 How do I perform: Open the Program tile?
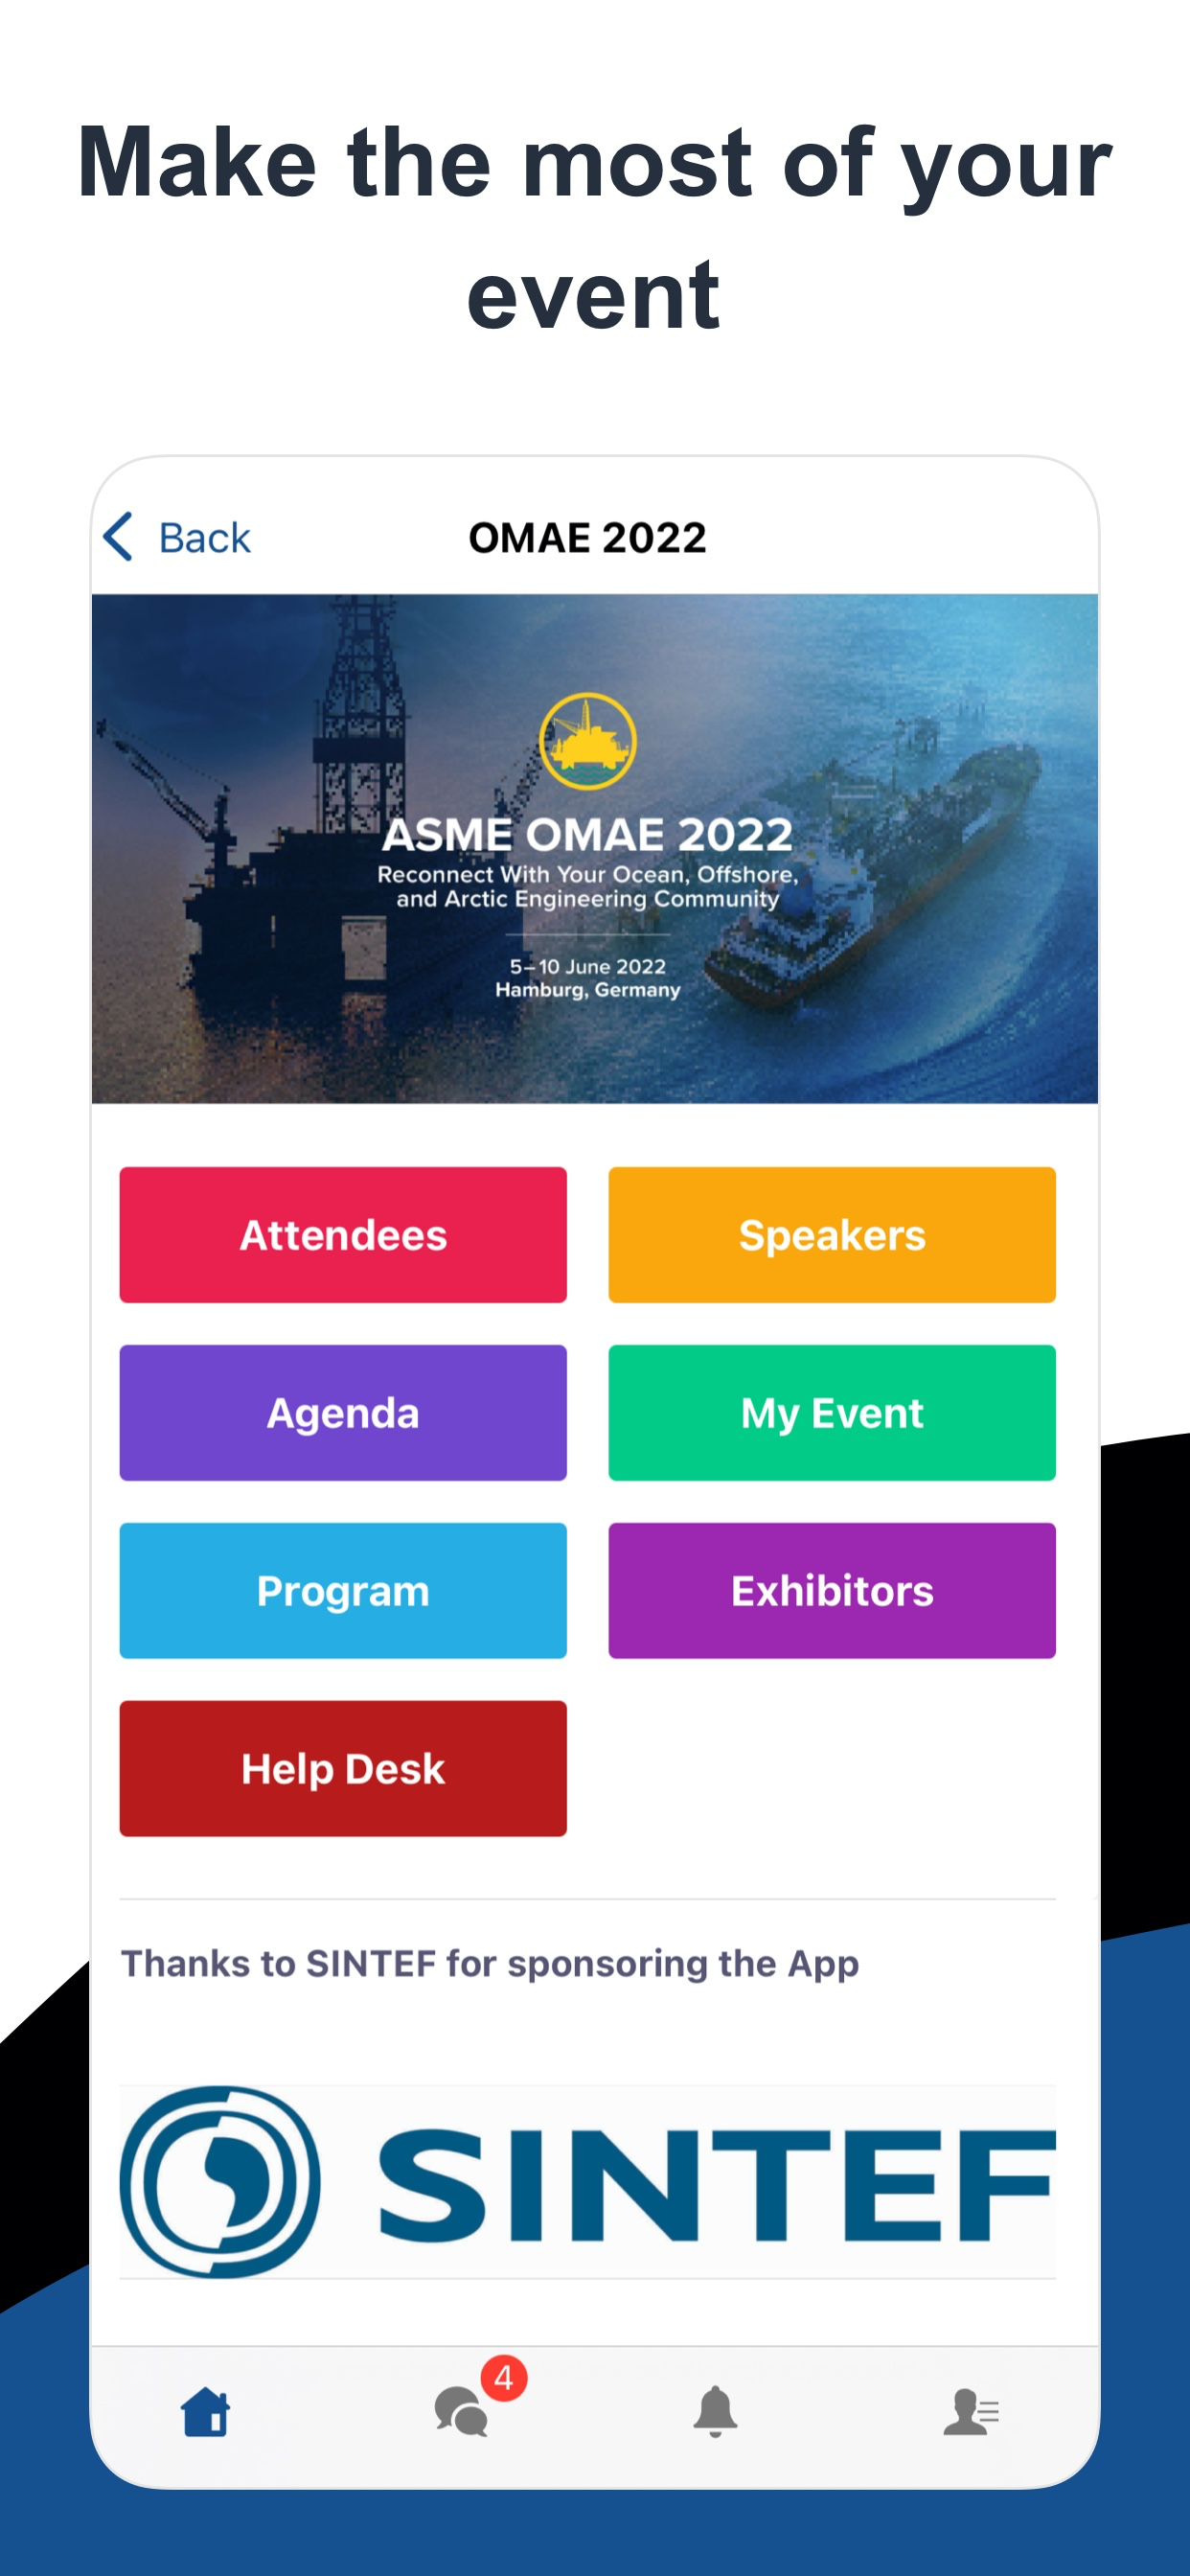point(343,1591)
